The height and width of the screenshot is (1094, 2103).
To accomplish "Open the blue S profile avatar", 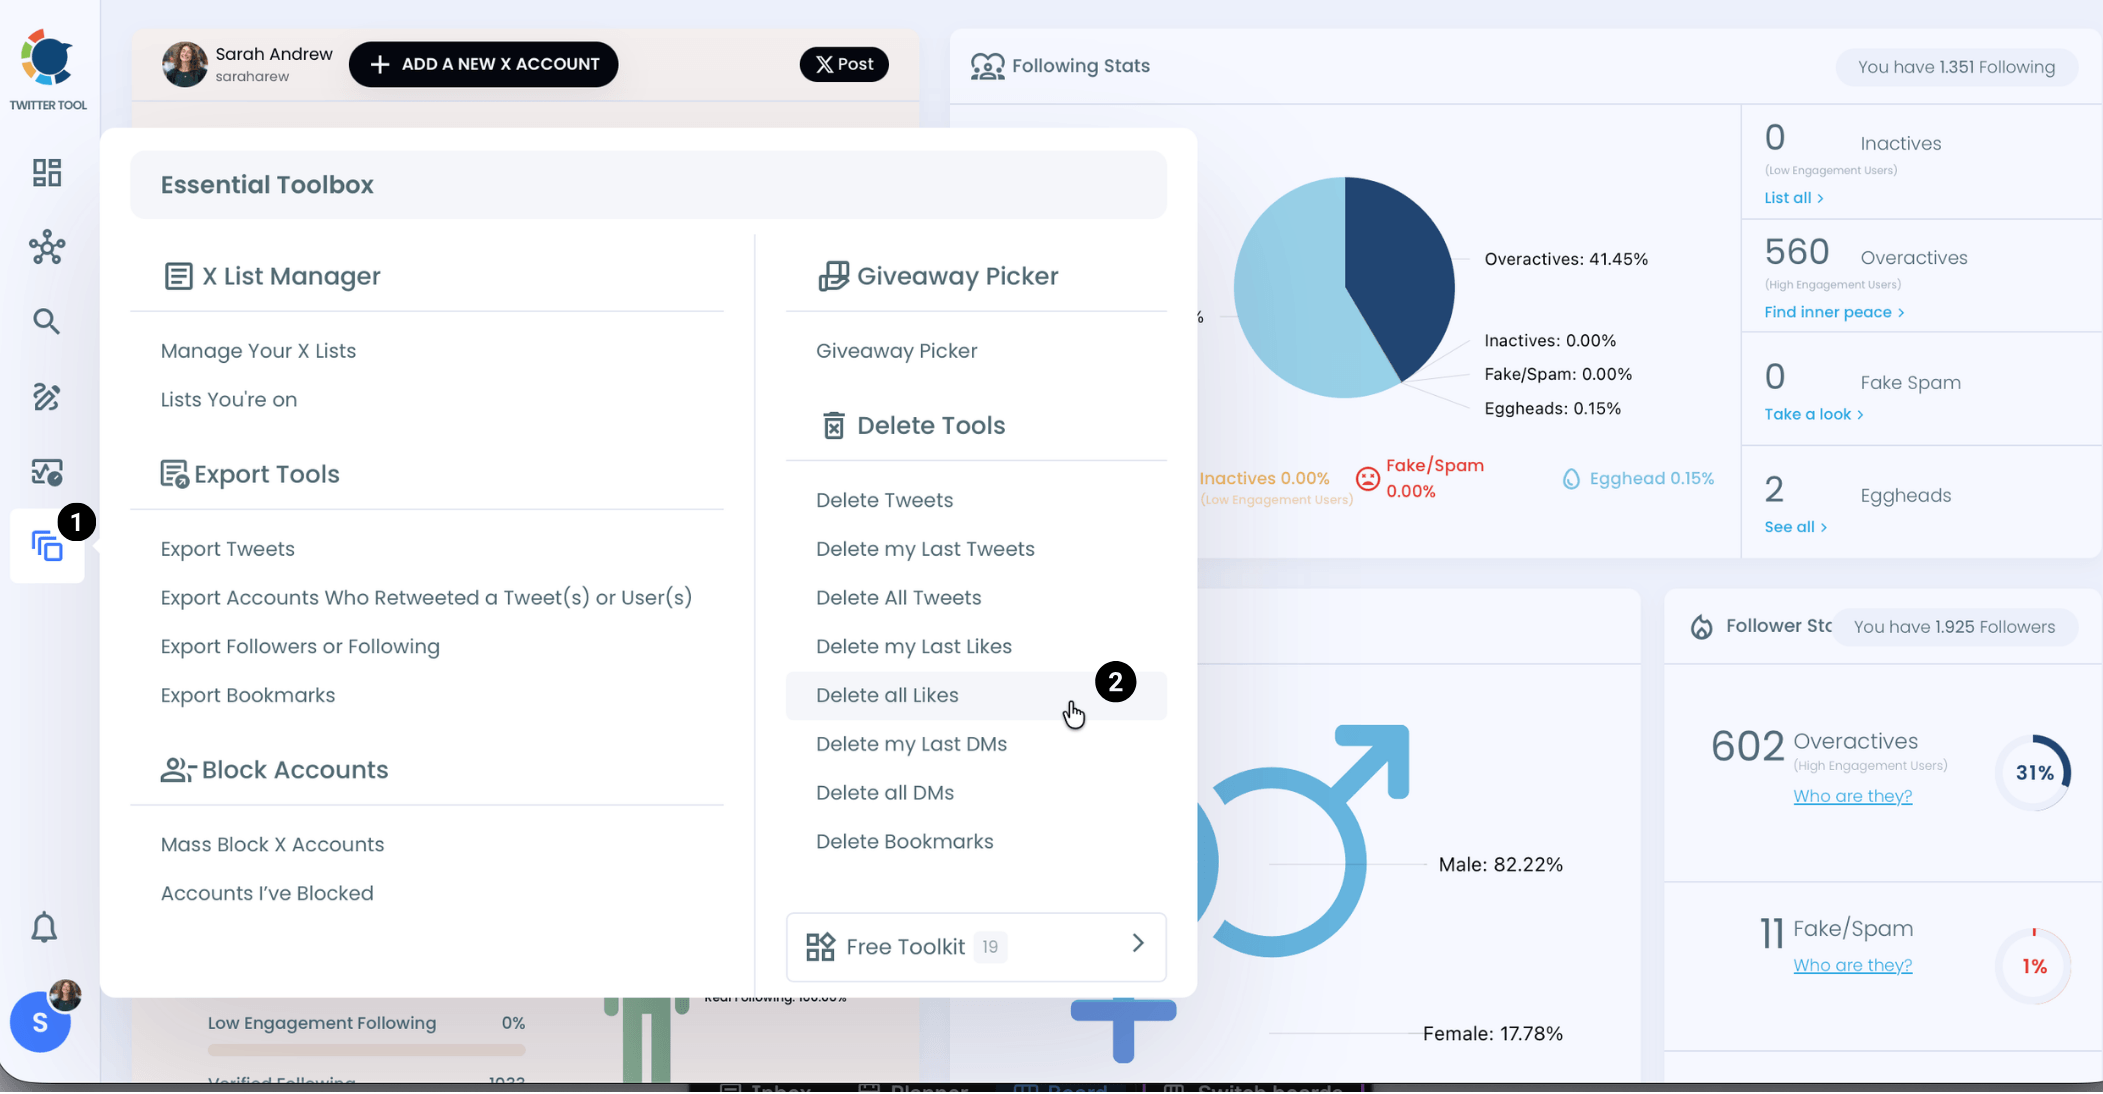I will pyautogui.click(x=40, y=1022).
